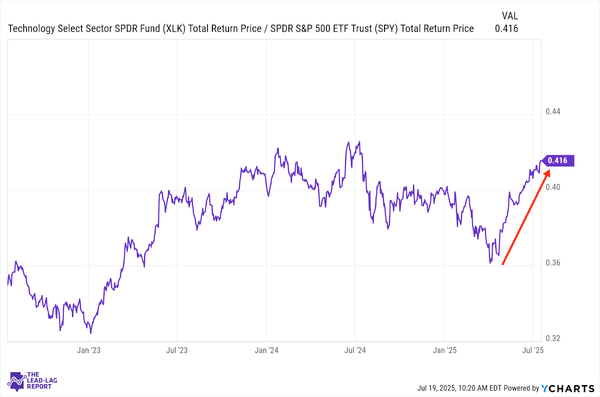
Task: Select the Jul '25 axis label
Action: tap(533, 350)
